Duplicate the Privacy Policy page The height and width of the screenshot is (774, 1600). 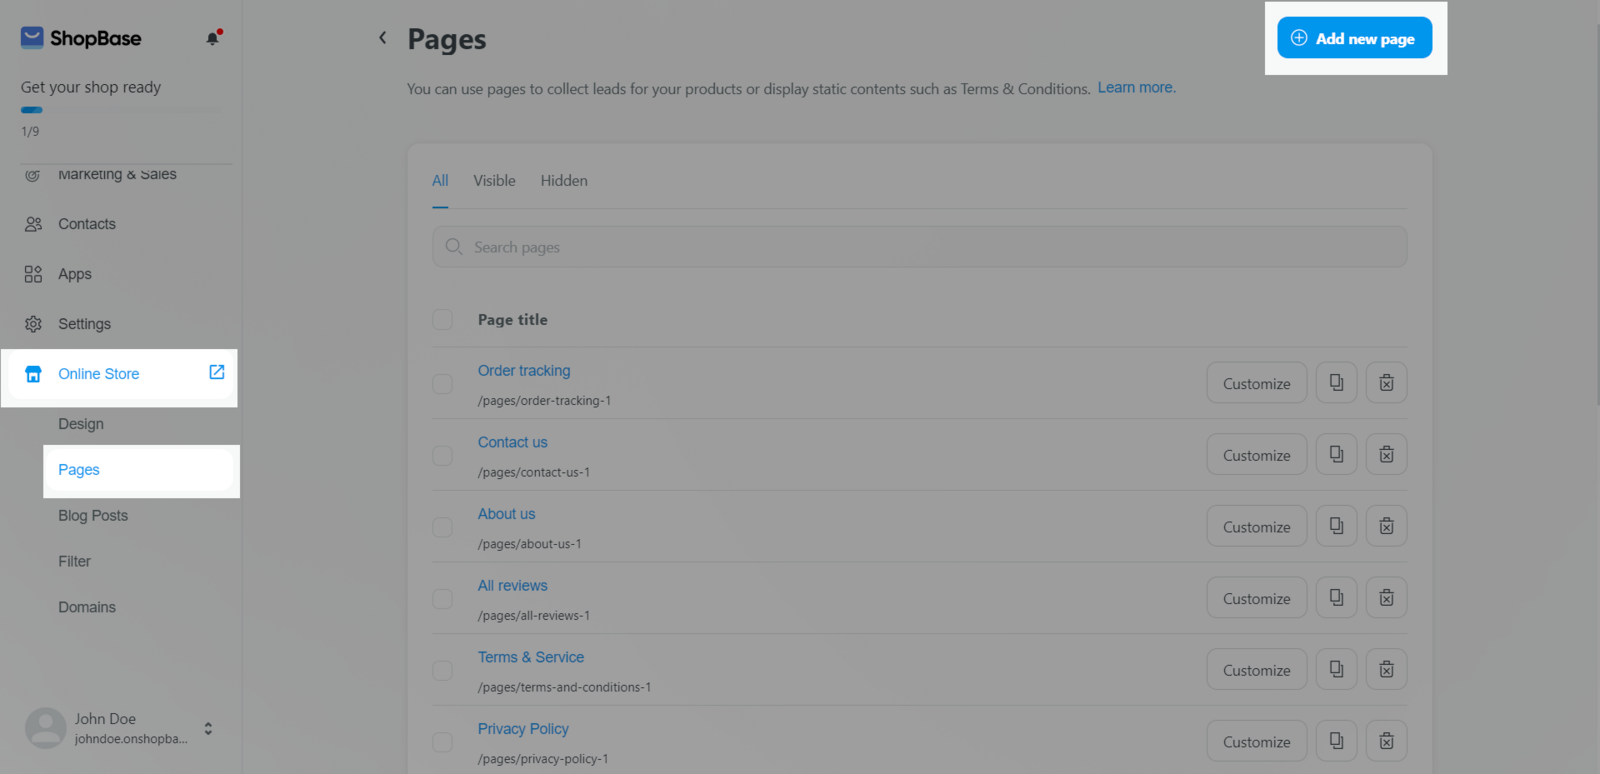1336,741
